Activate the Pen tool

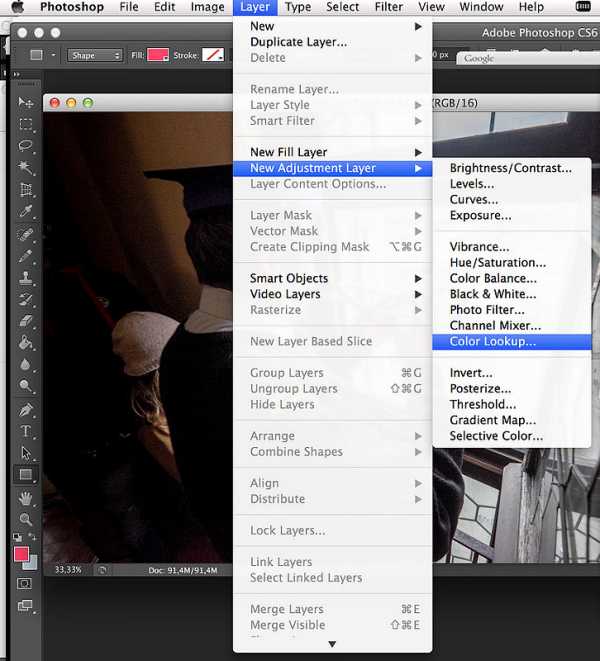pyautogui.click(x=25, y=410)
